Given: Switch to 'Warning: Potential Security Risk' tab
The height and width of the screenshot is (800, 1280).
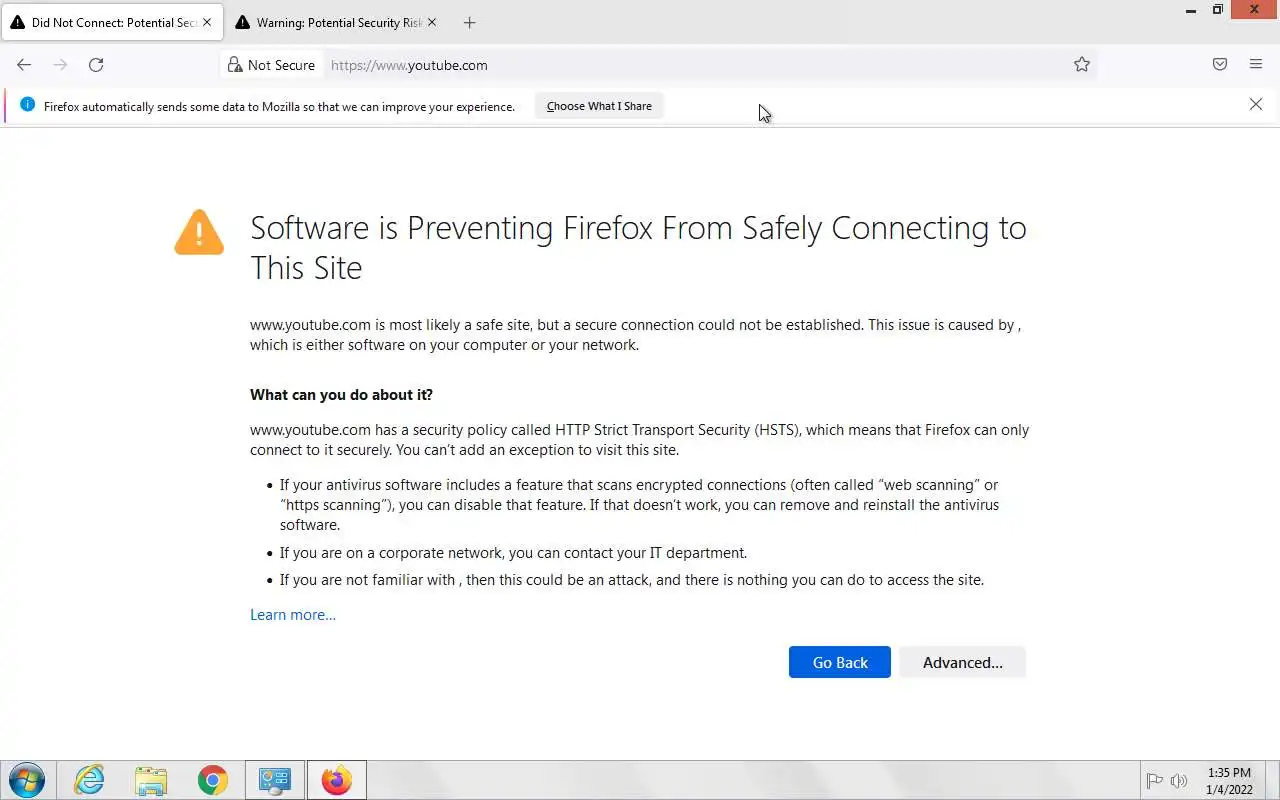Looking at the screenshot, I should tap(336, 23).
